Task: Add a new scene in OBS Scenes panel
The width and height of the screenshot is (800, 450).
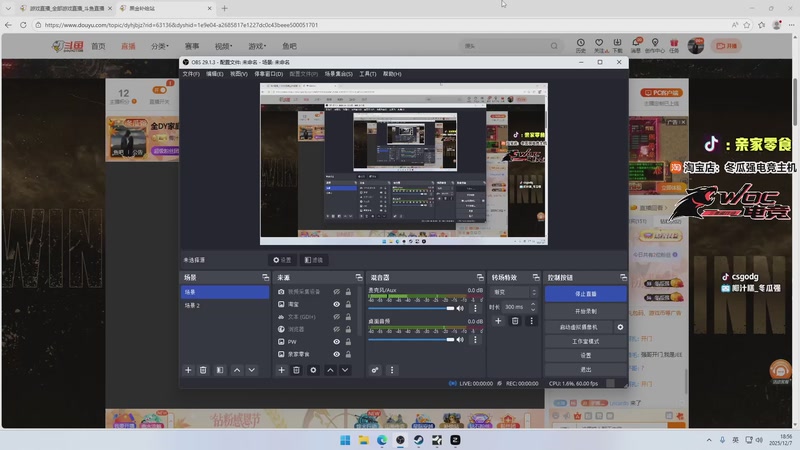Action: [188, 370]
